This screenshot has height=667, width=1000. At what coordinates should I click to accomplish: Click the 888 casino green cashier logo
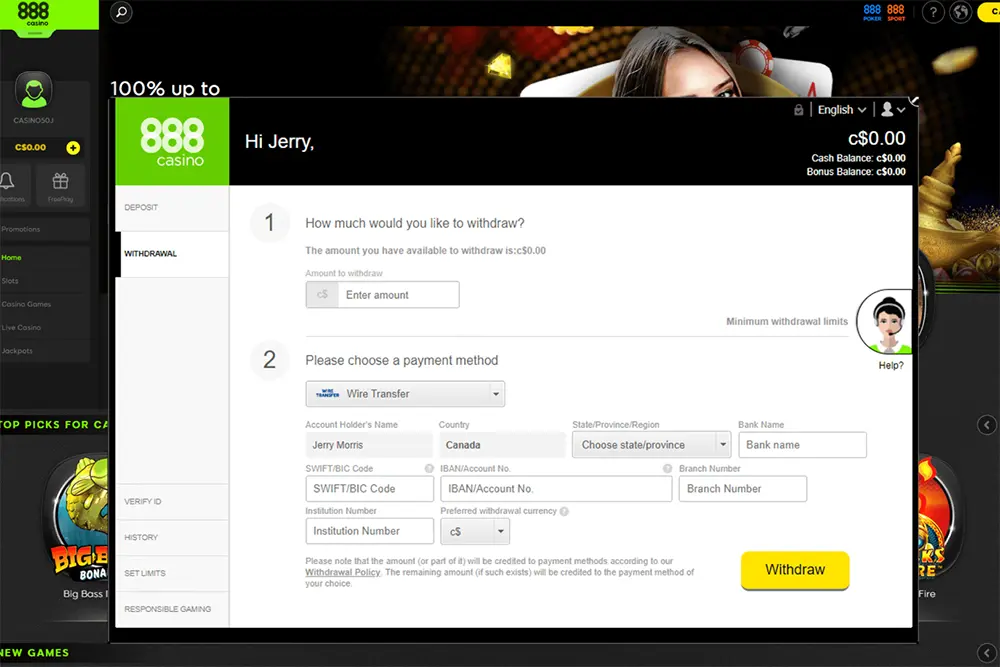point(172,142)
